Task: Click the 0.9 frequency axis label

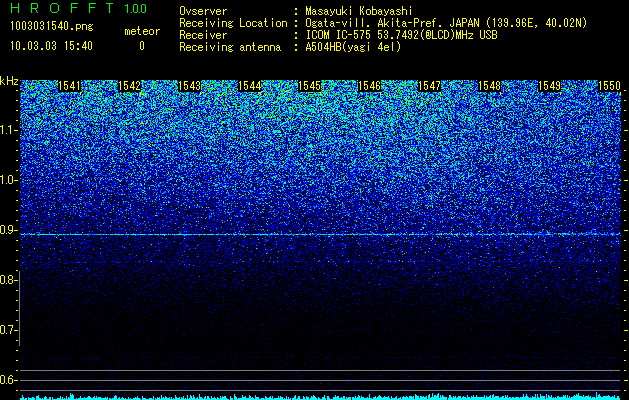Action: pyautogui.click(x=8, y=230)
